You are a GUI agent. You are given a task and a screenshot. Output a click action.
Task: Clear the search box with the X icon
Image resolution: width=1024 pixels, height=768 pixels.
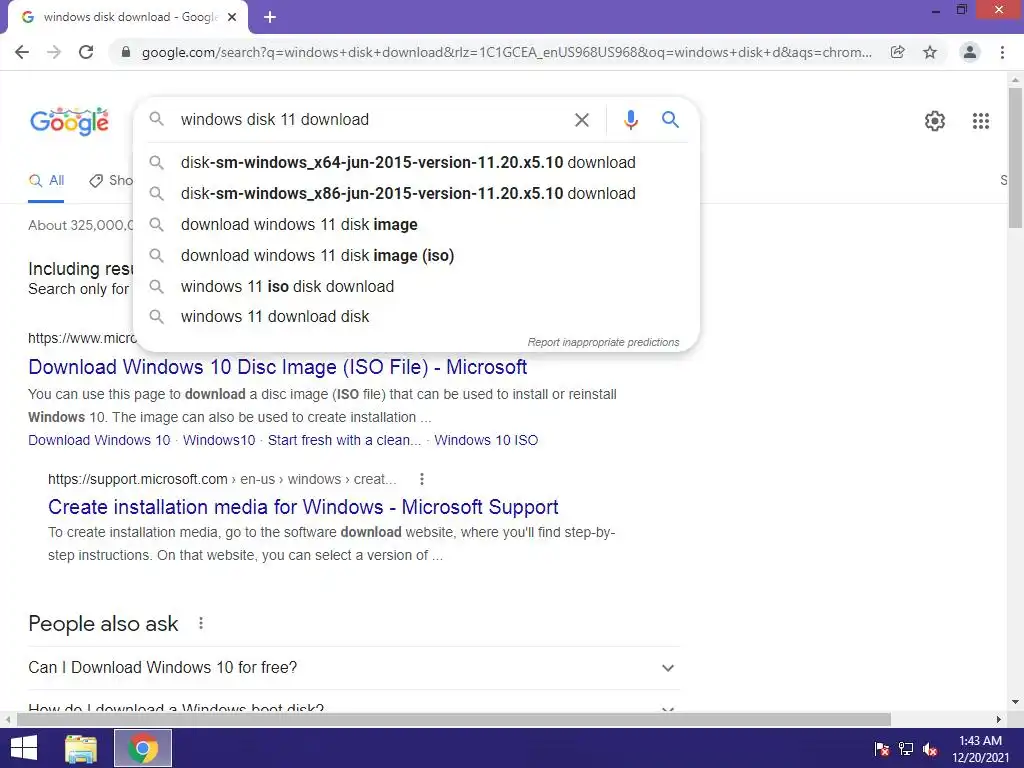click(581, 120)
